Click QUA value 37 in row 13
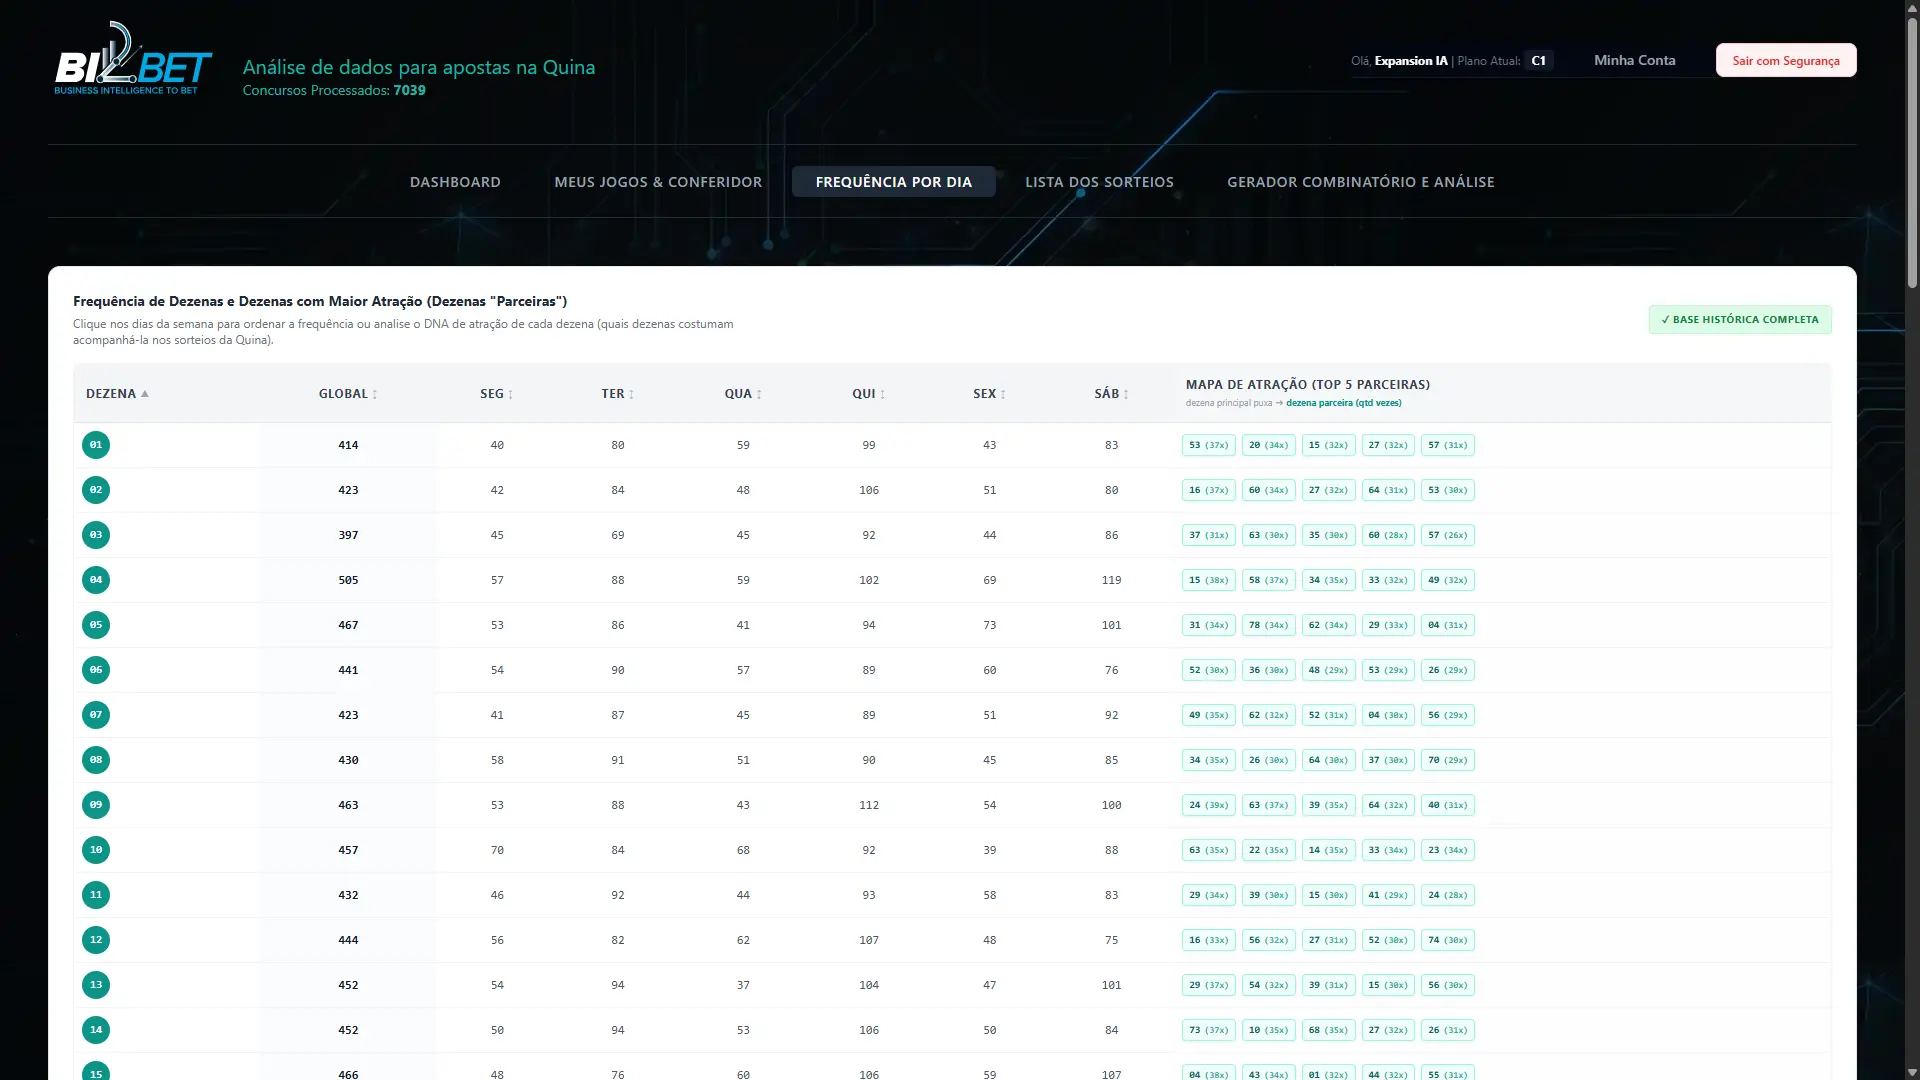The height and width of the screenshot is (1080, 1920). [743, 985]
